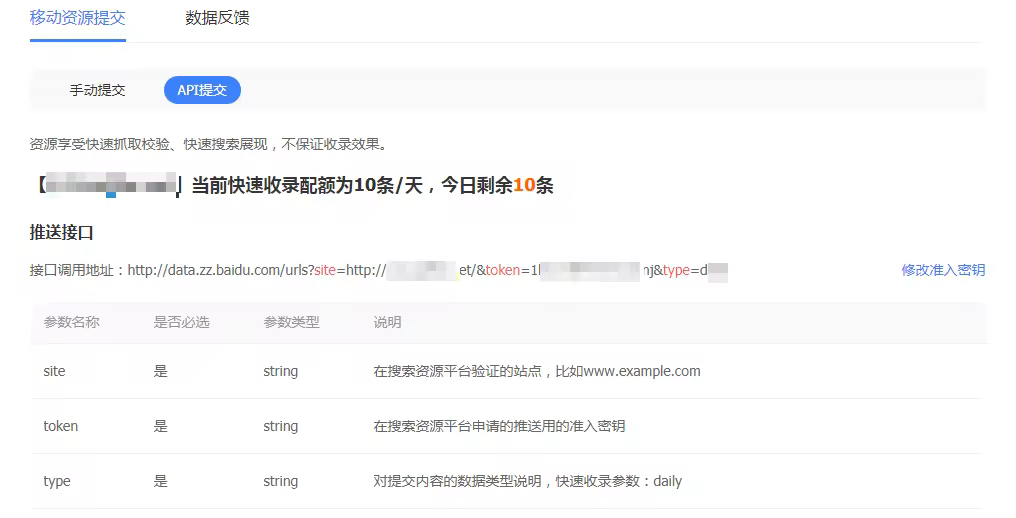Click 是 in the type row
This screenshot has width=1016, height=518.
pyautogui.click(x=161, y=482)
